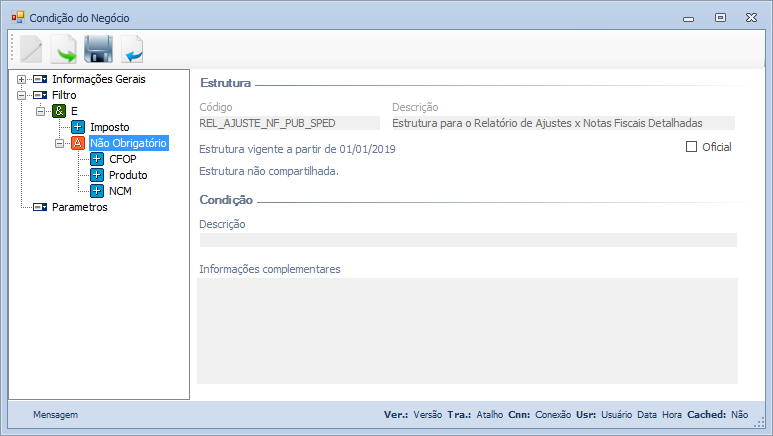This screenshot has height=436, width=773.
Task: Click the Filtro node icon
Action: pos(40,95)
